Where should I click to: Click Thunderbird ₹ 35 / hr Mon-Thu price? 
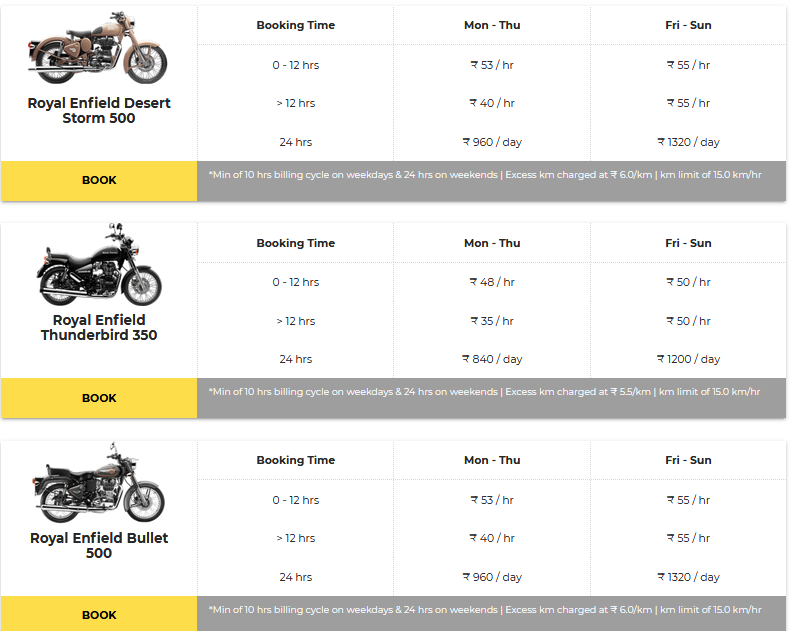coord(491,321)
